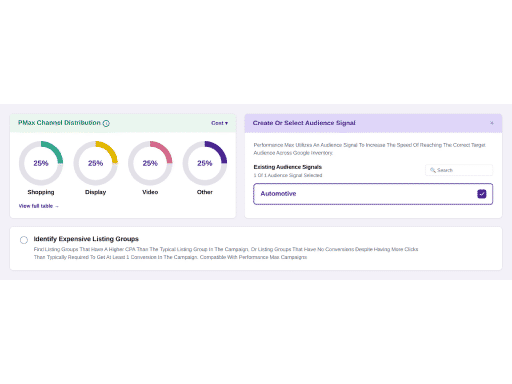
Task: Click the Identify Expensive Listing Groups title
Action: pyautogui.click(x=86, y=239)
